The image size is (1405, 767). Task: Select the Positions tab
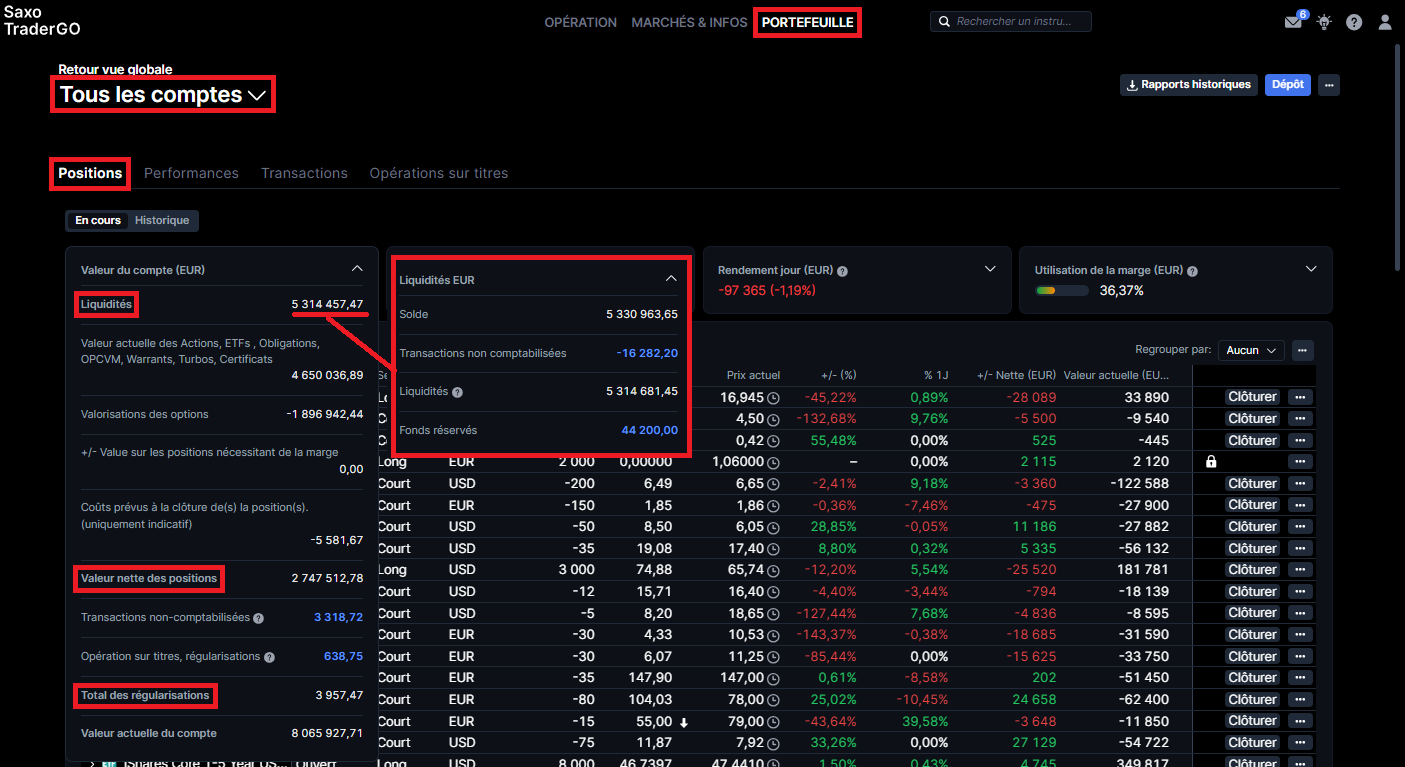point(90,173)
